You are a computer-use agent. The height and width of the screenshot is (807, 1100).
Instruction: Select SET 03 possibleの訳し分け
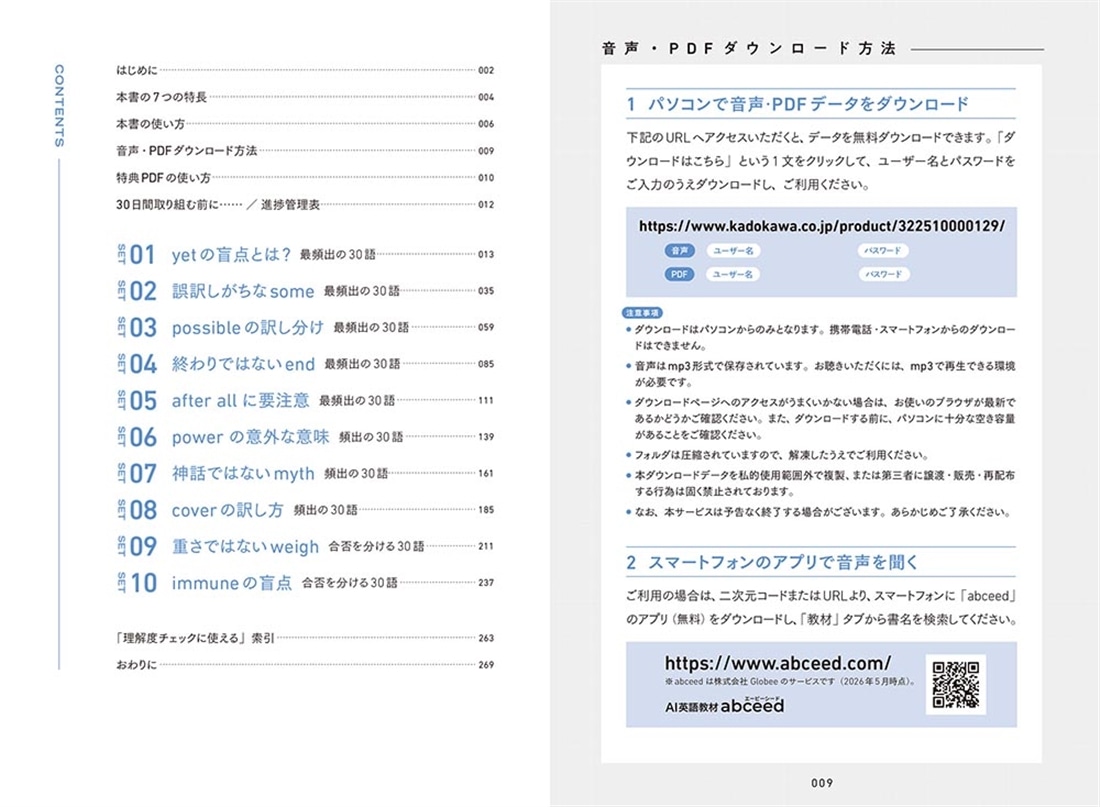(x=304, y=327)
